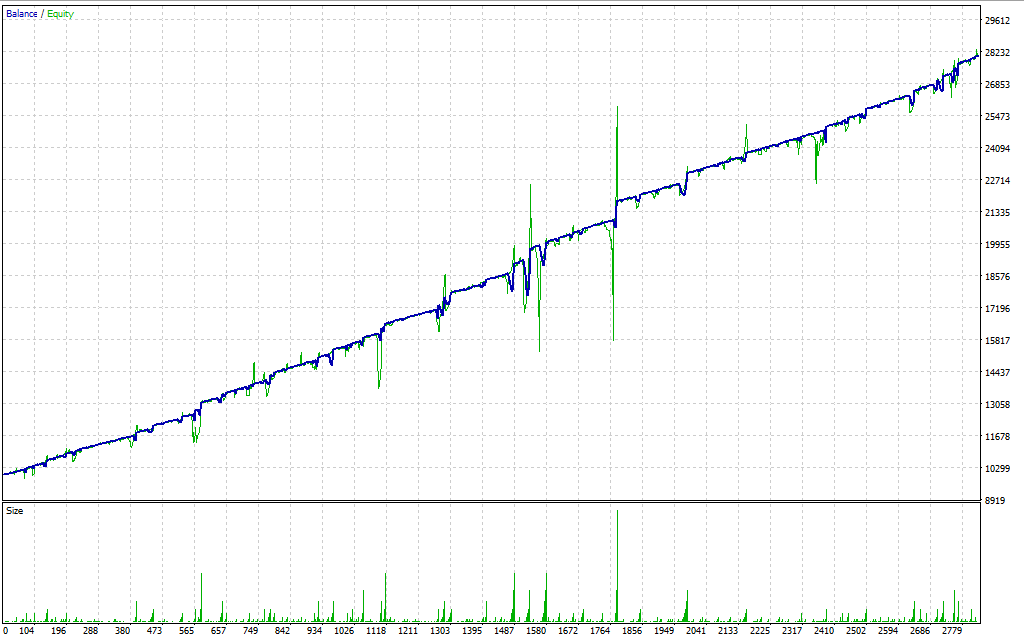The width and height of the screenshot is (1024, 640).
Task: Click the highest green equity spike top
Action: pyautogui.click(x=618, y=108)
